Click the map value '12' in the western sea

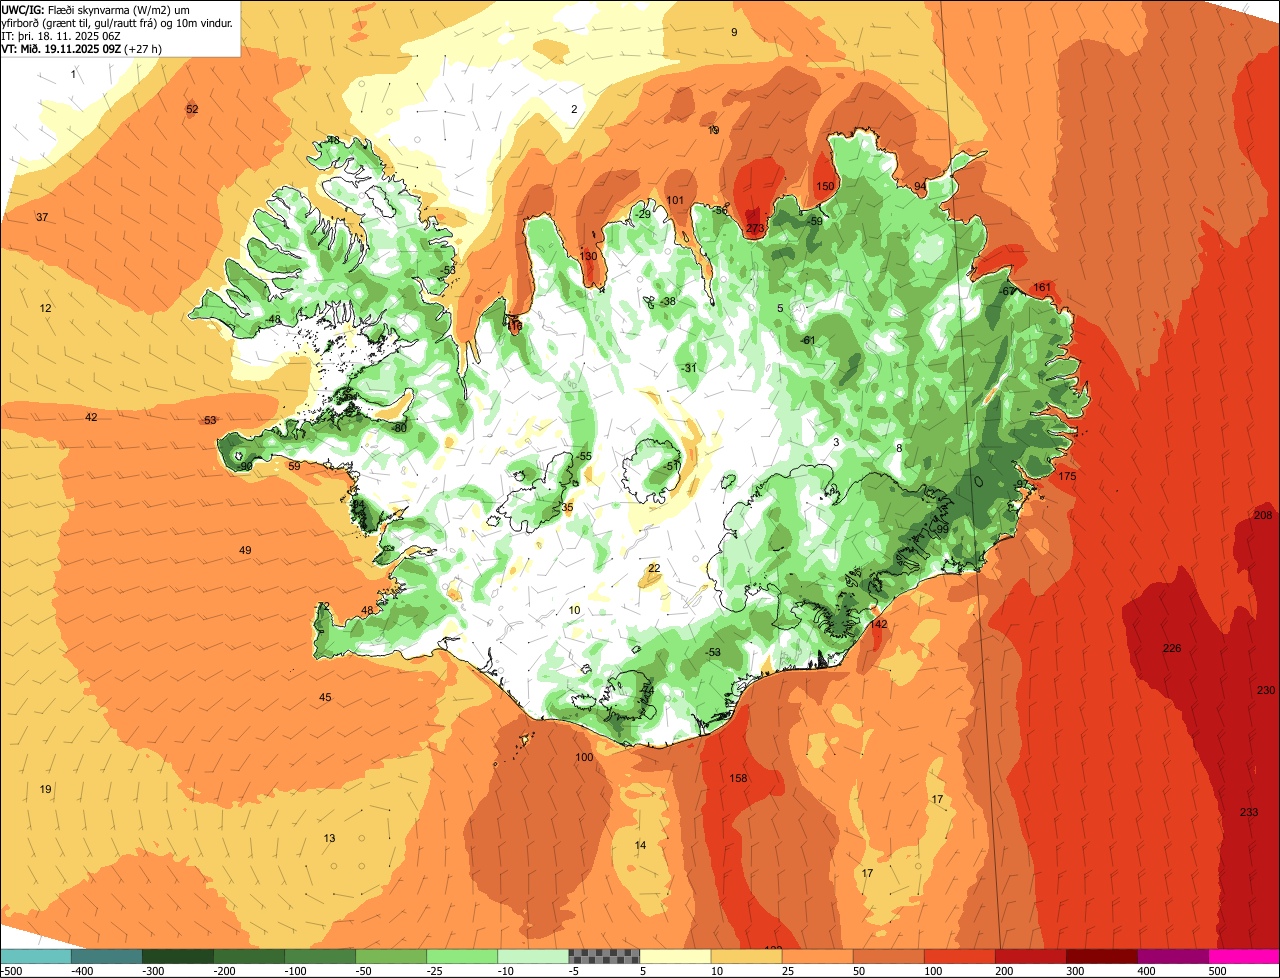(45, 308)
